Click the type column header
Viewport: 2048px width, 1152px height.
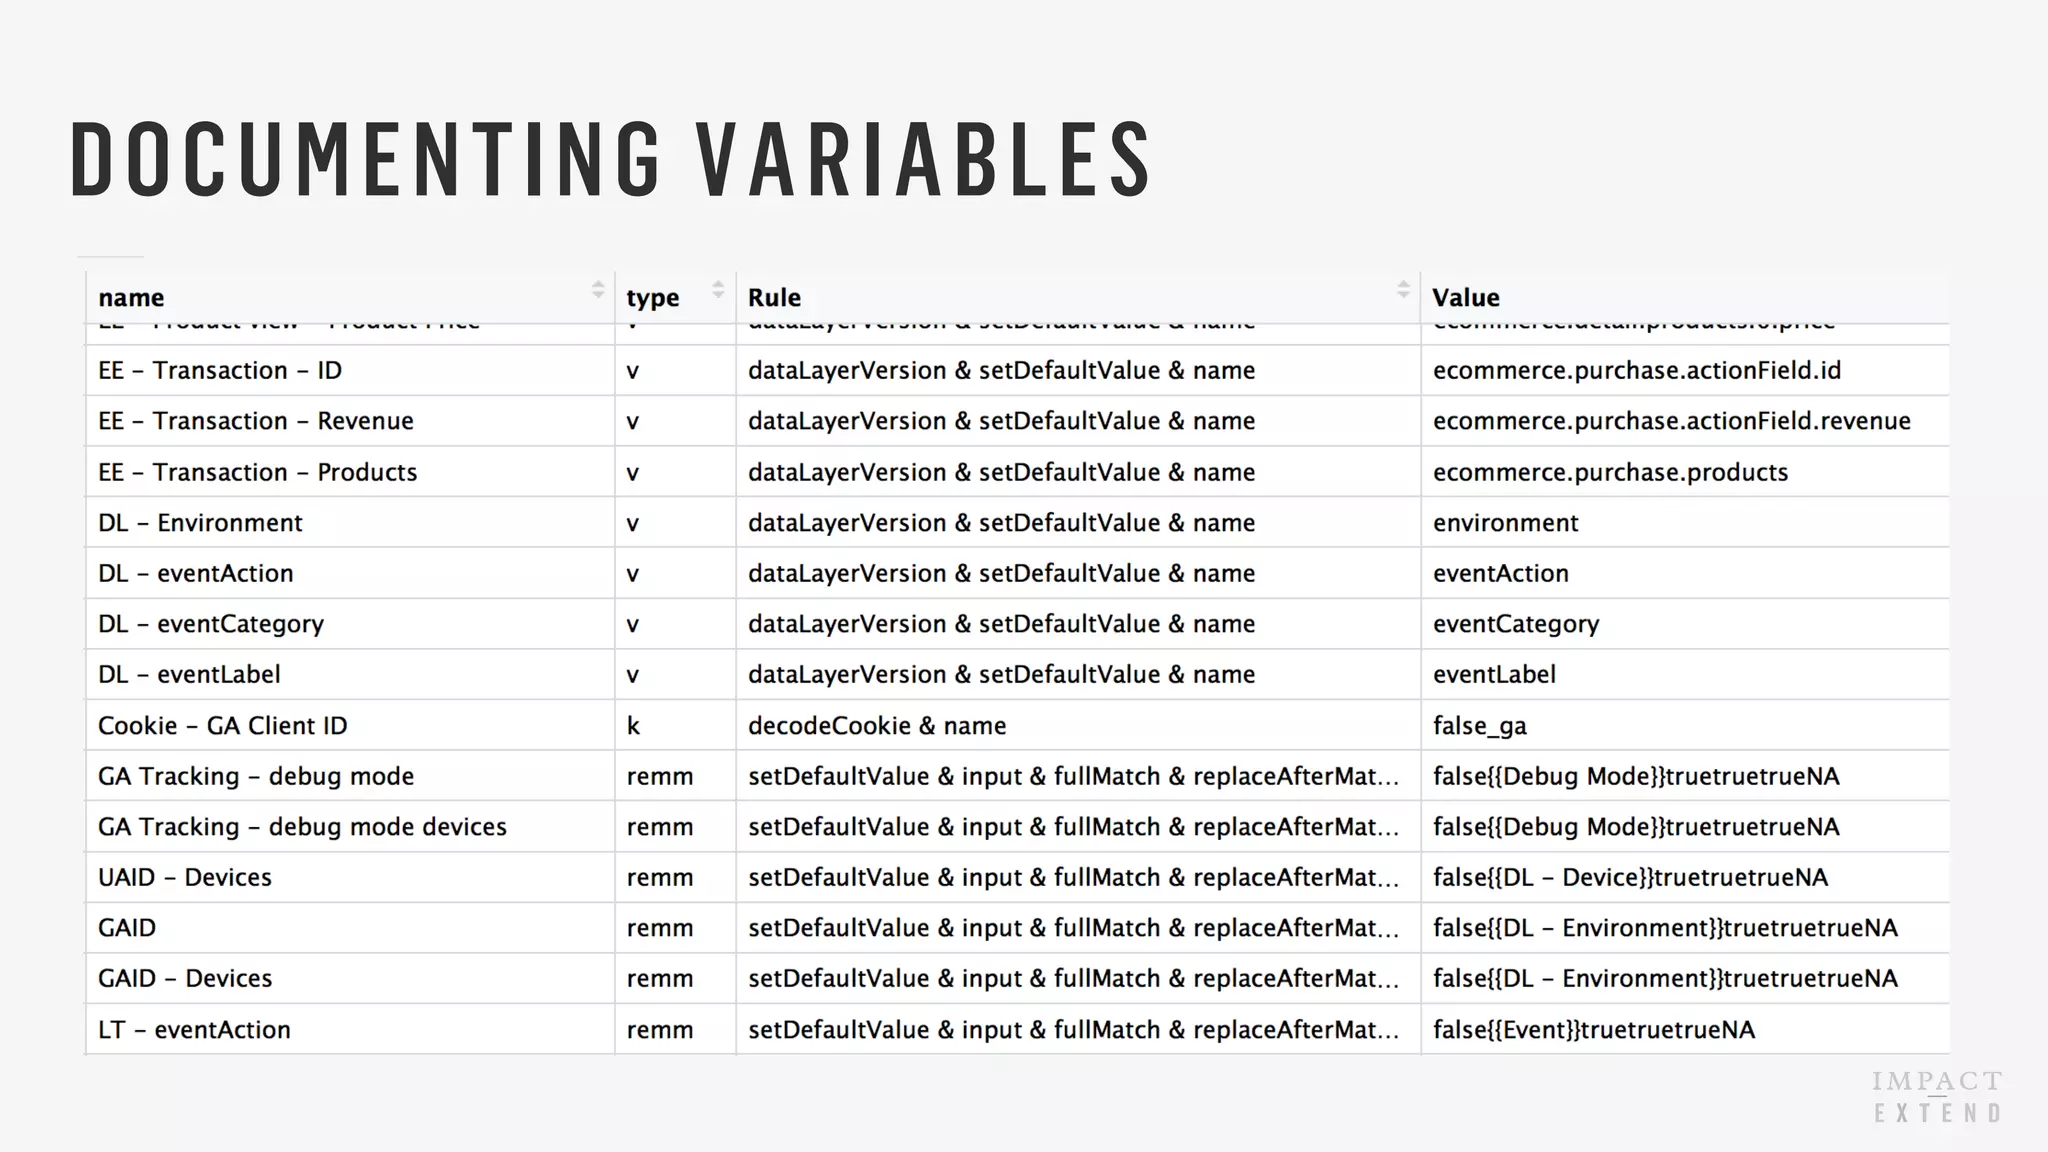pos(676,297)
